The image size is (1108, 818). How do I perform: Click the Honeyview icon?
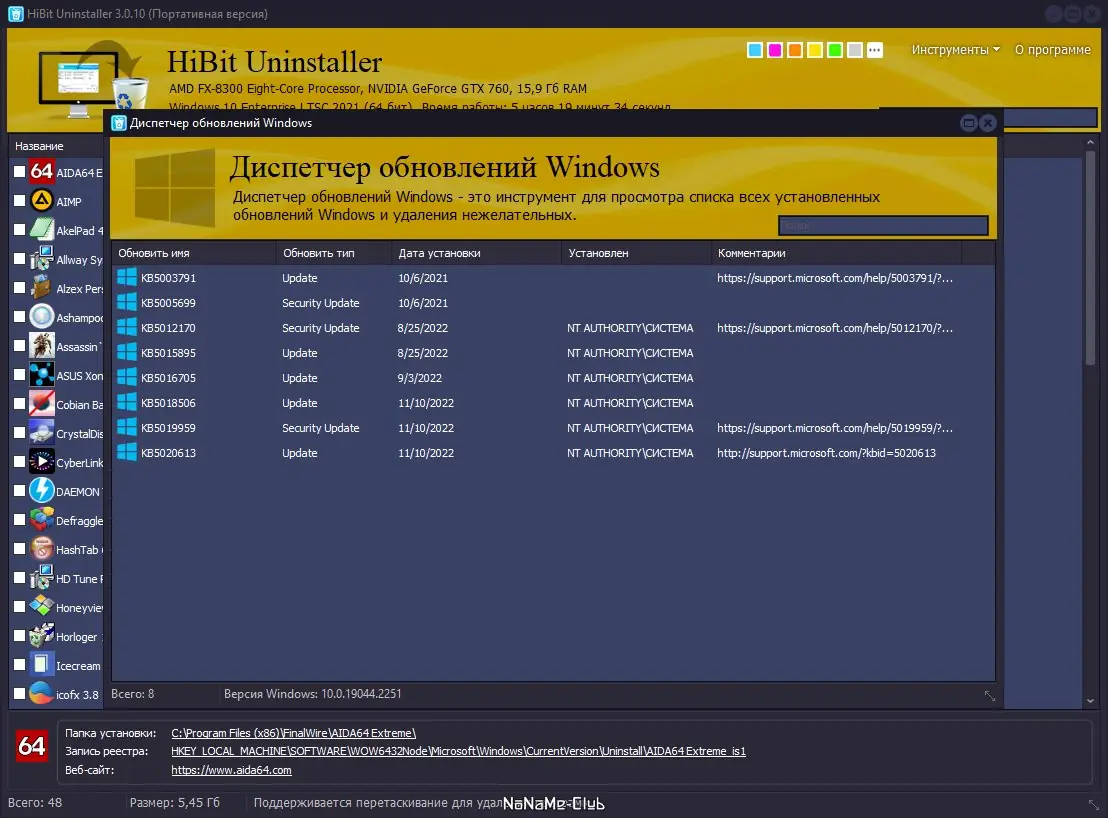coord(42,606)
